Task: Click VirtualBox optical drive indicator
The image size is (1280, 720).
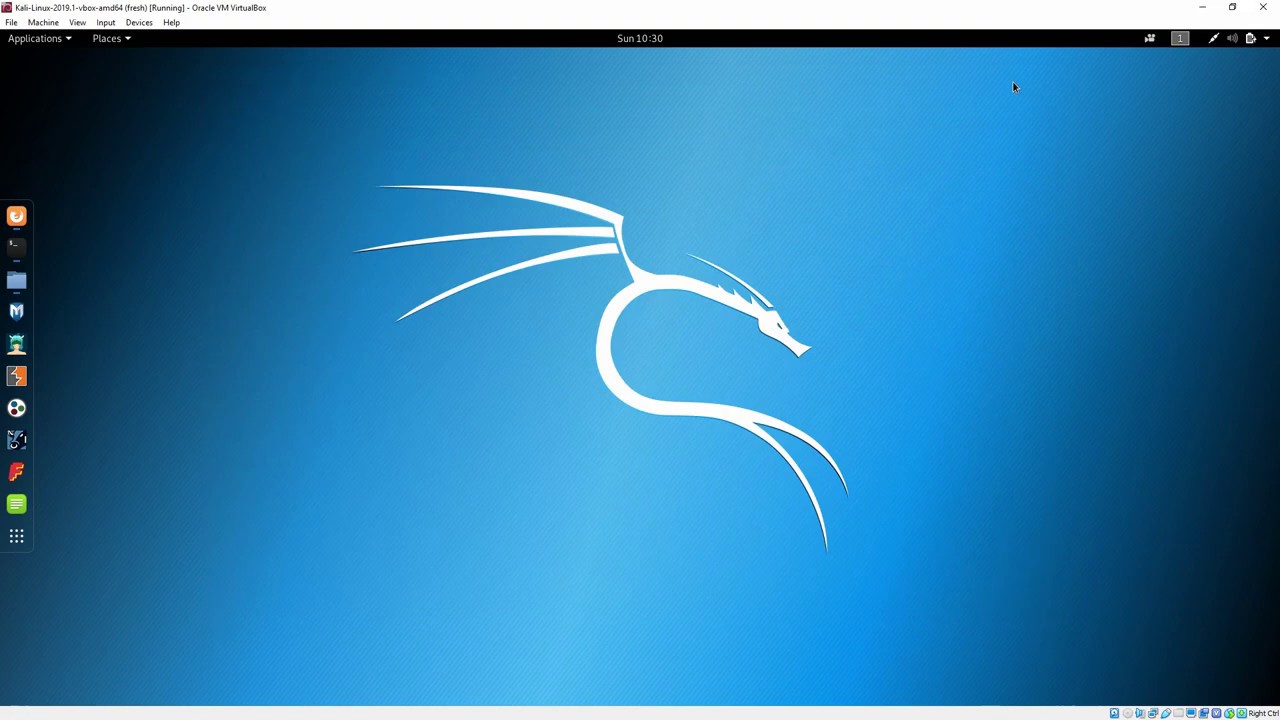Action: click(1128, 713)
